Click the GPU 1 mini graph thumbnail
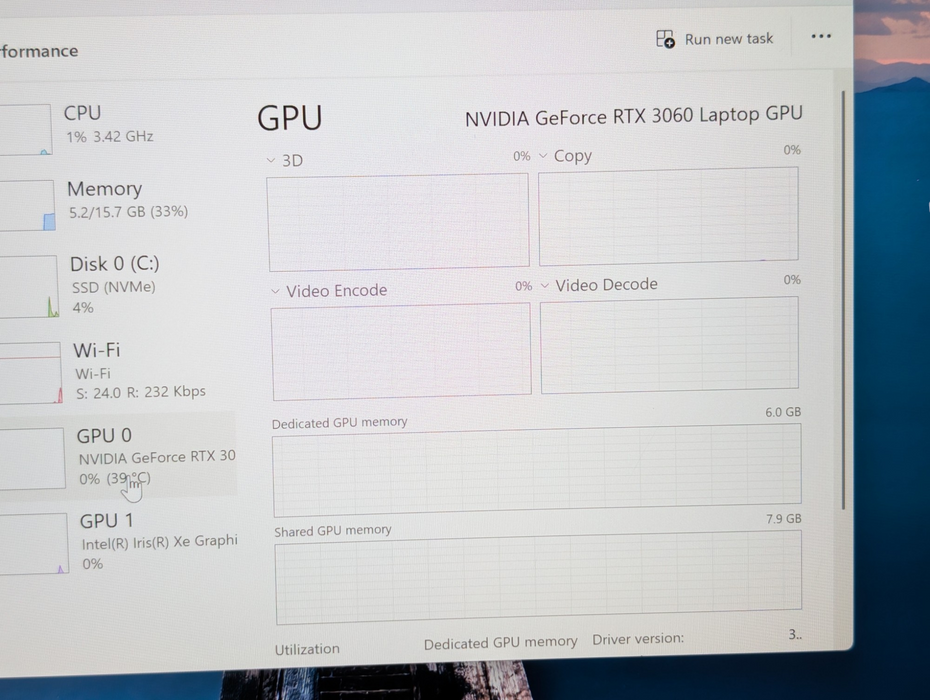This screenshot has width=930, height=700. (x=34, y=544)
